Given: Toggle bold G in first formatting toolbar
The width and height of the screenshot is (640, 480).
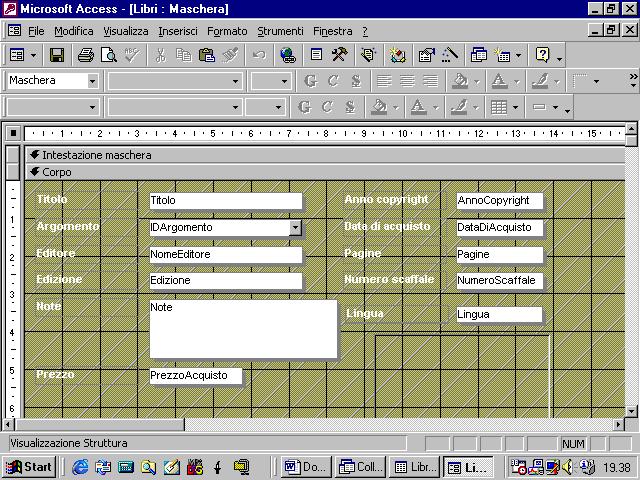Looking at the screenshot, I should click(310, 81).
